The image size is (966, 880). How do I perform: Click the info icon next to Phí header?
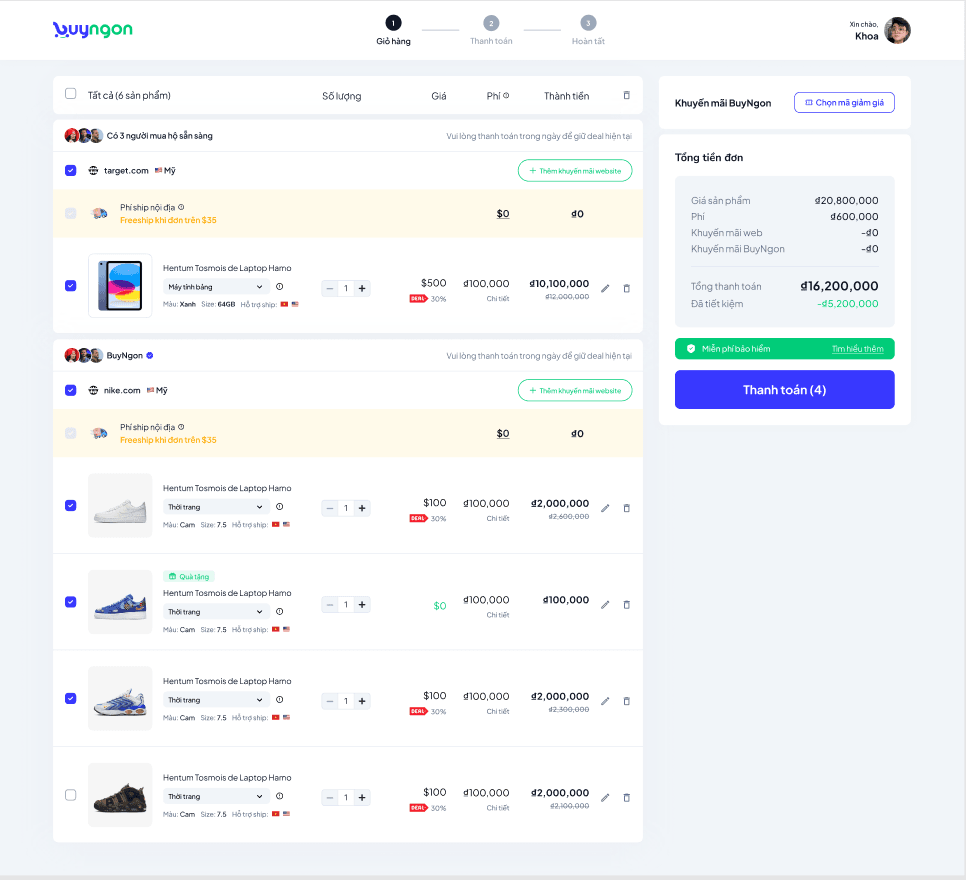point(506,96)
